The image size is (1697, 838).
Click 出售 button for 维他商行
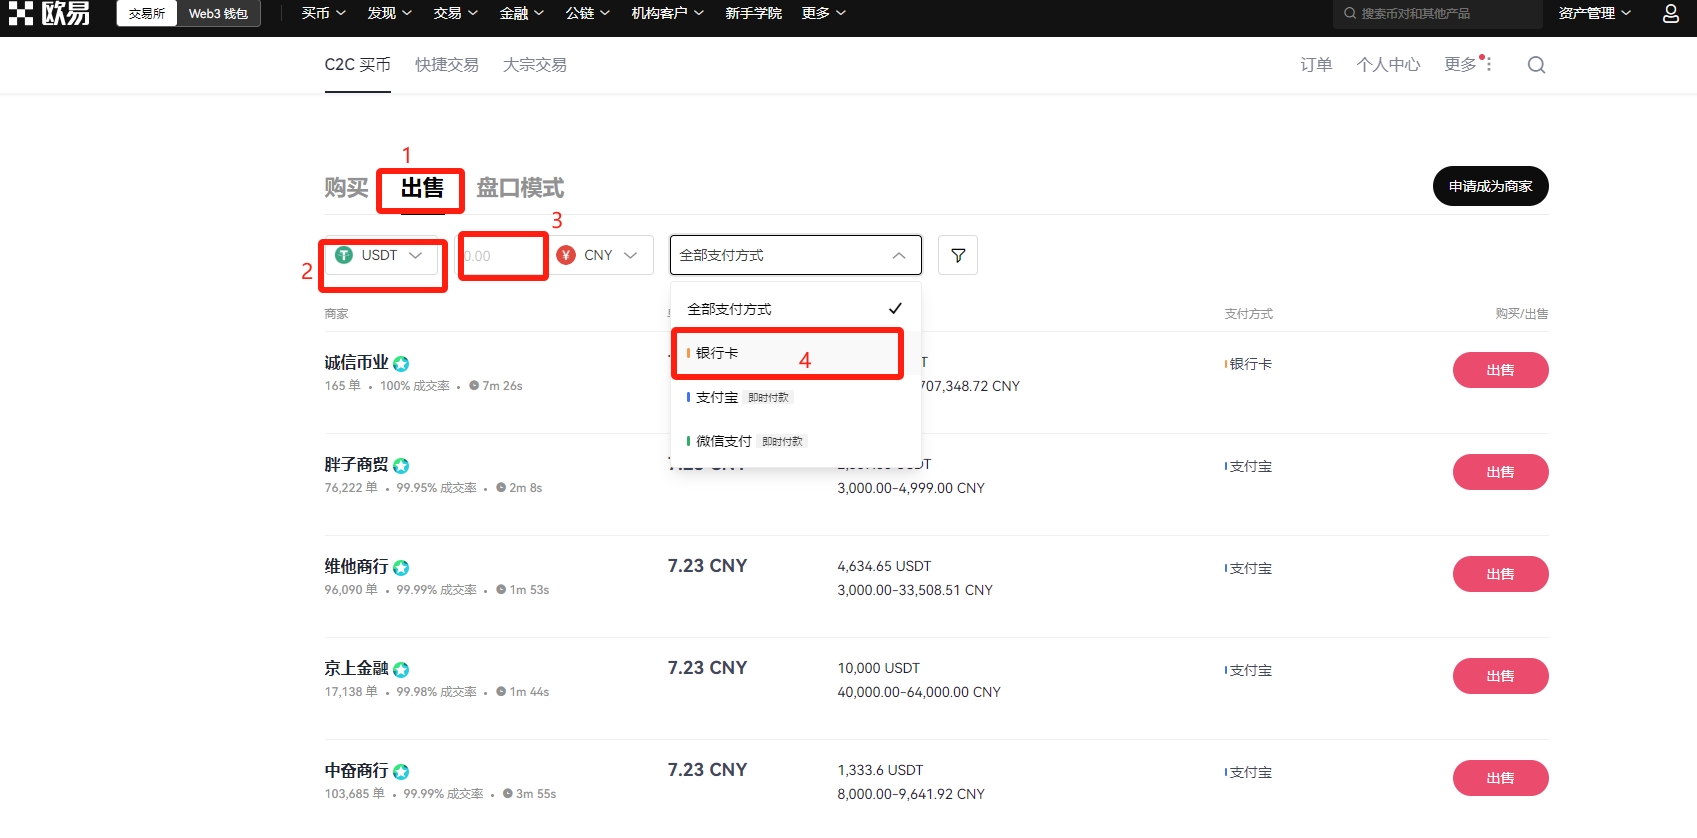click(x=1500, y=574)
